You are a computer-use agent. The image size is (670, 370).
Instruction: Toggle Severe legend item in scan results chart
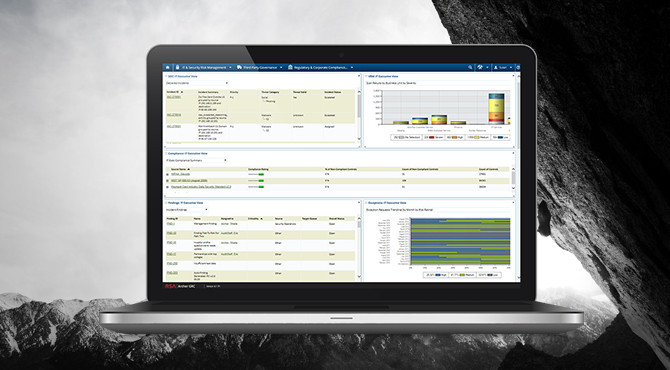point(433,138)
